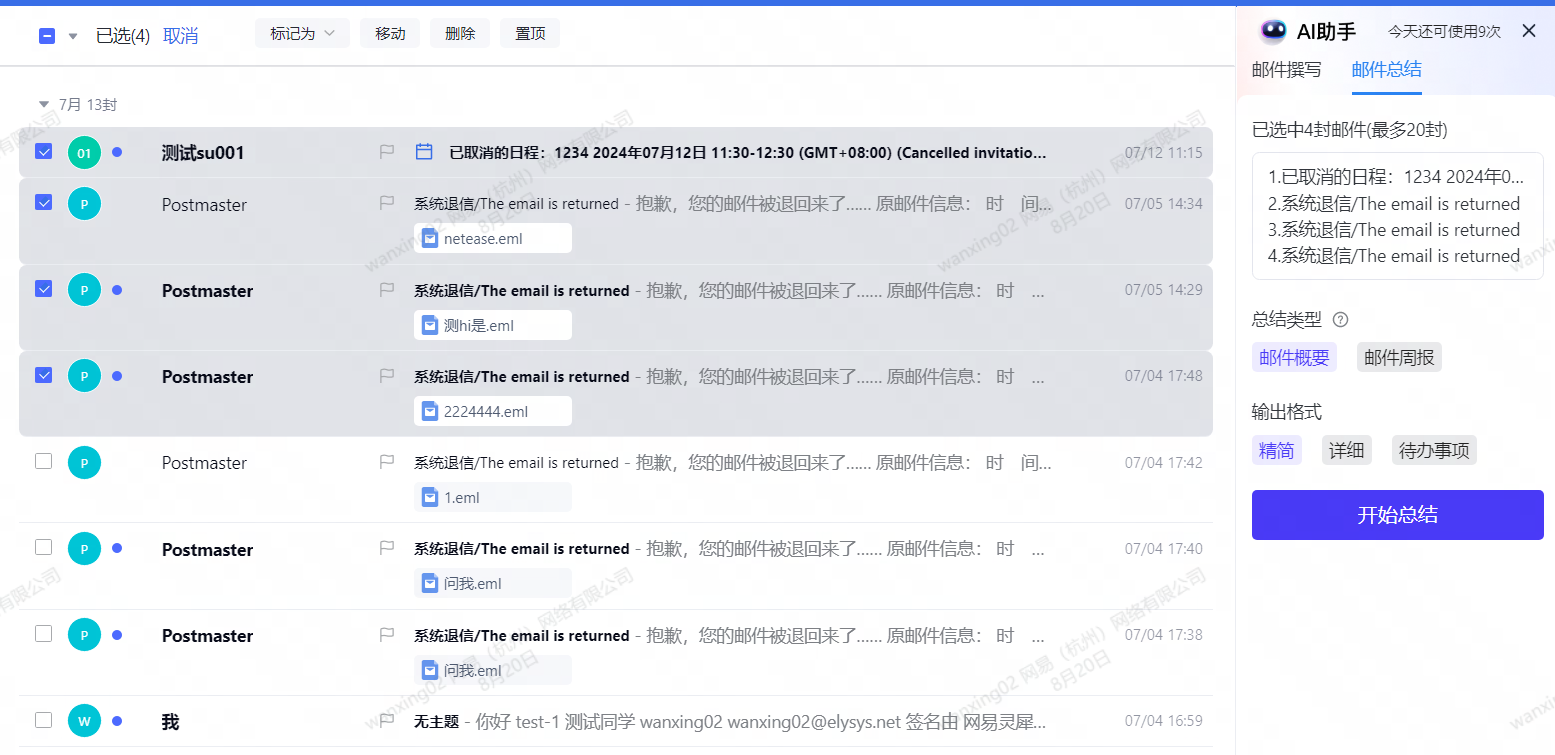The width and height of the screenshot is (1555, 755).
Task: Check the 07/04 17:40 Postmaster email
Action: pos(43,547)
